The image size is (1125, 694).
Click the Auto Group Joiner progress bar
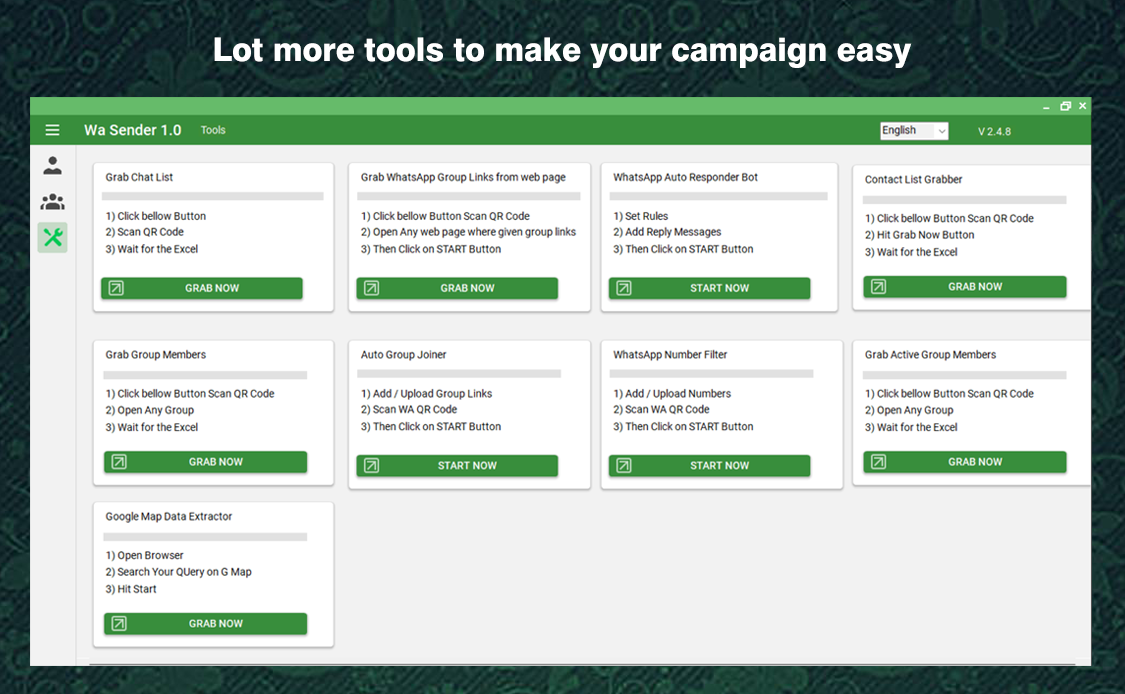459,373
